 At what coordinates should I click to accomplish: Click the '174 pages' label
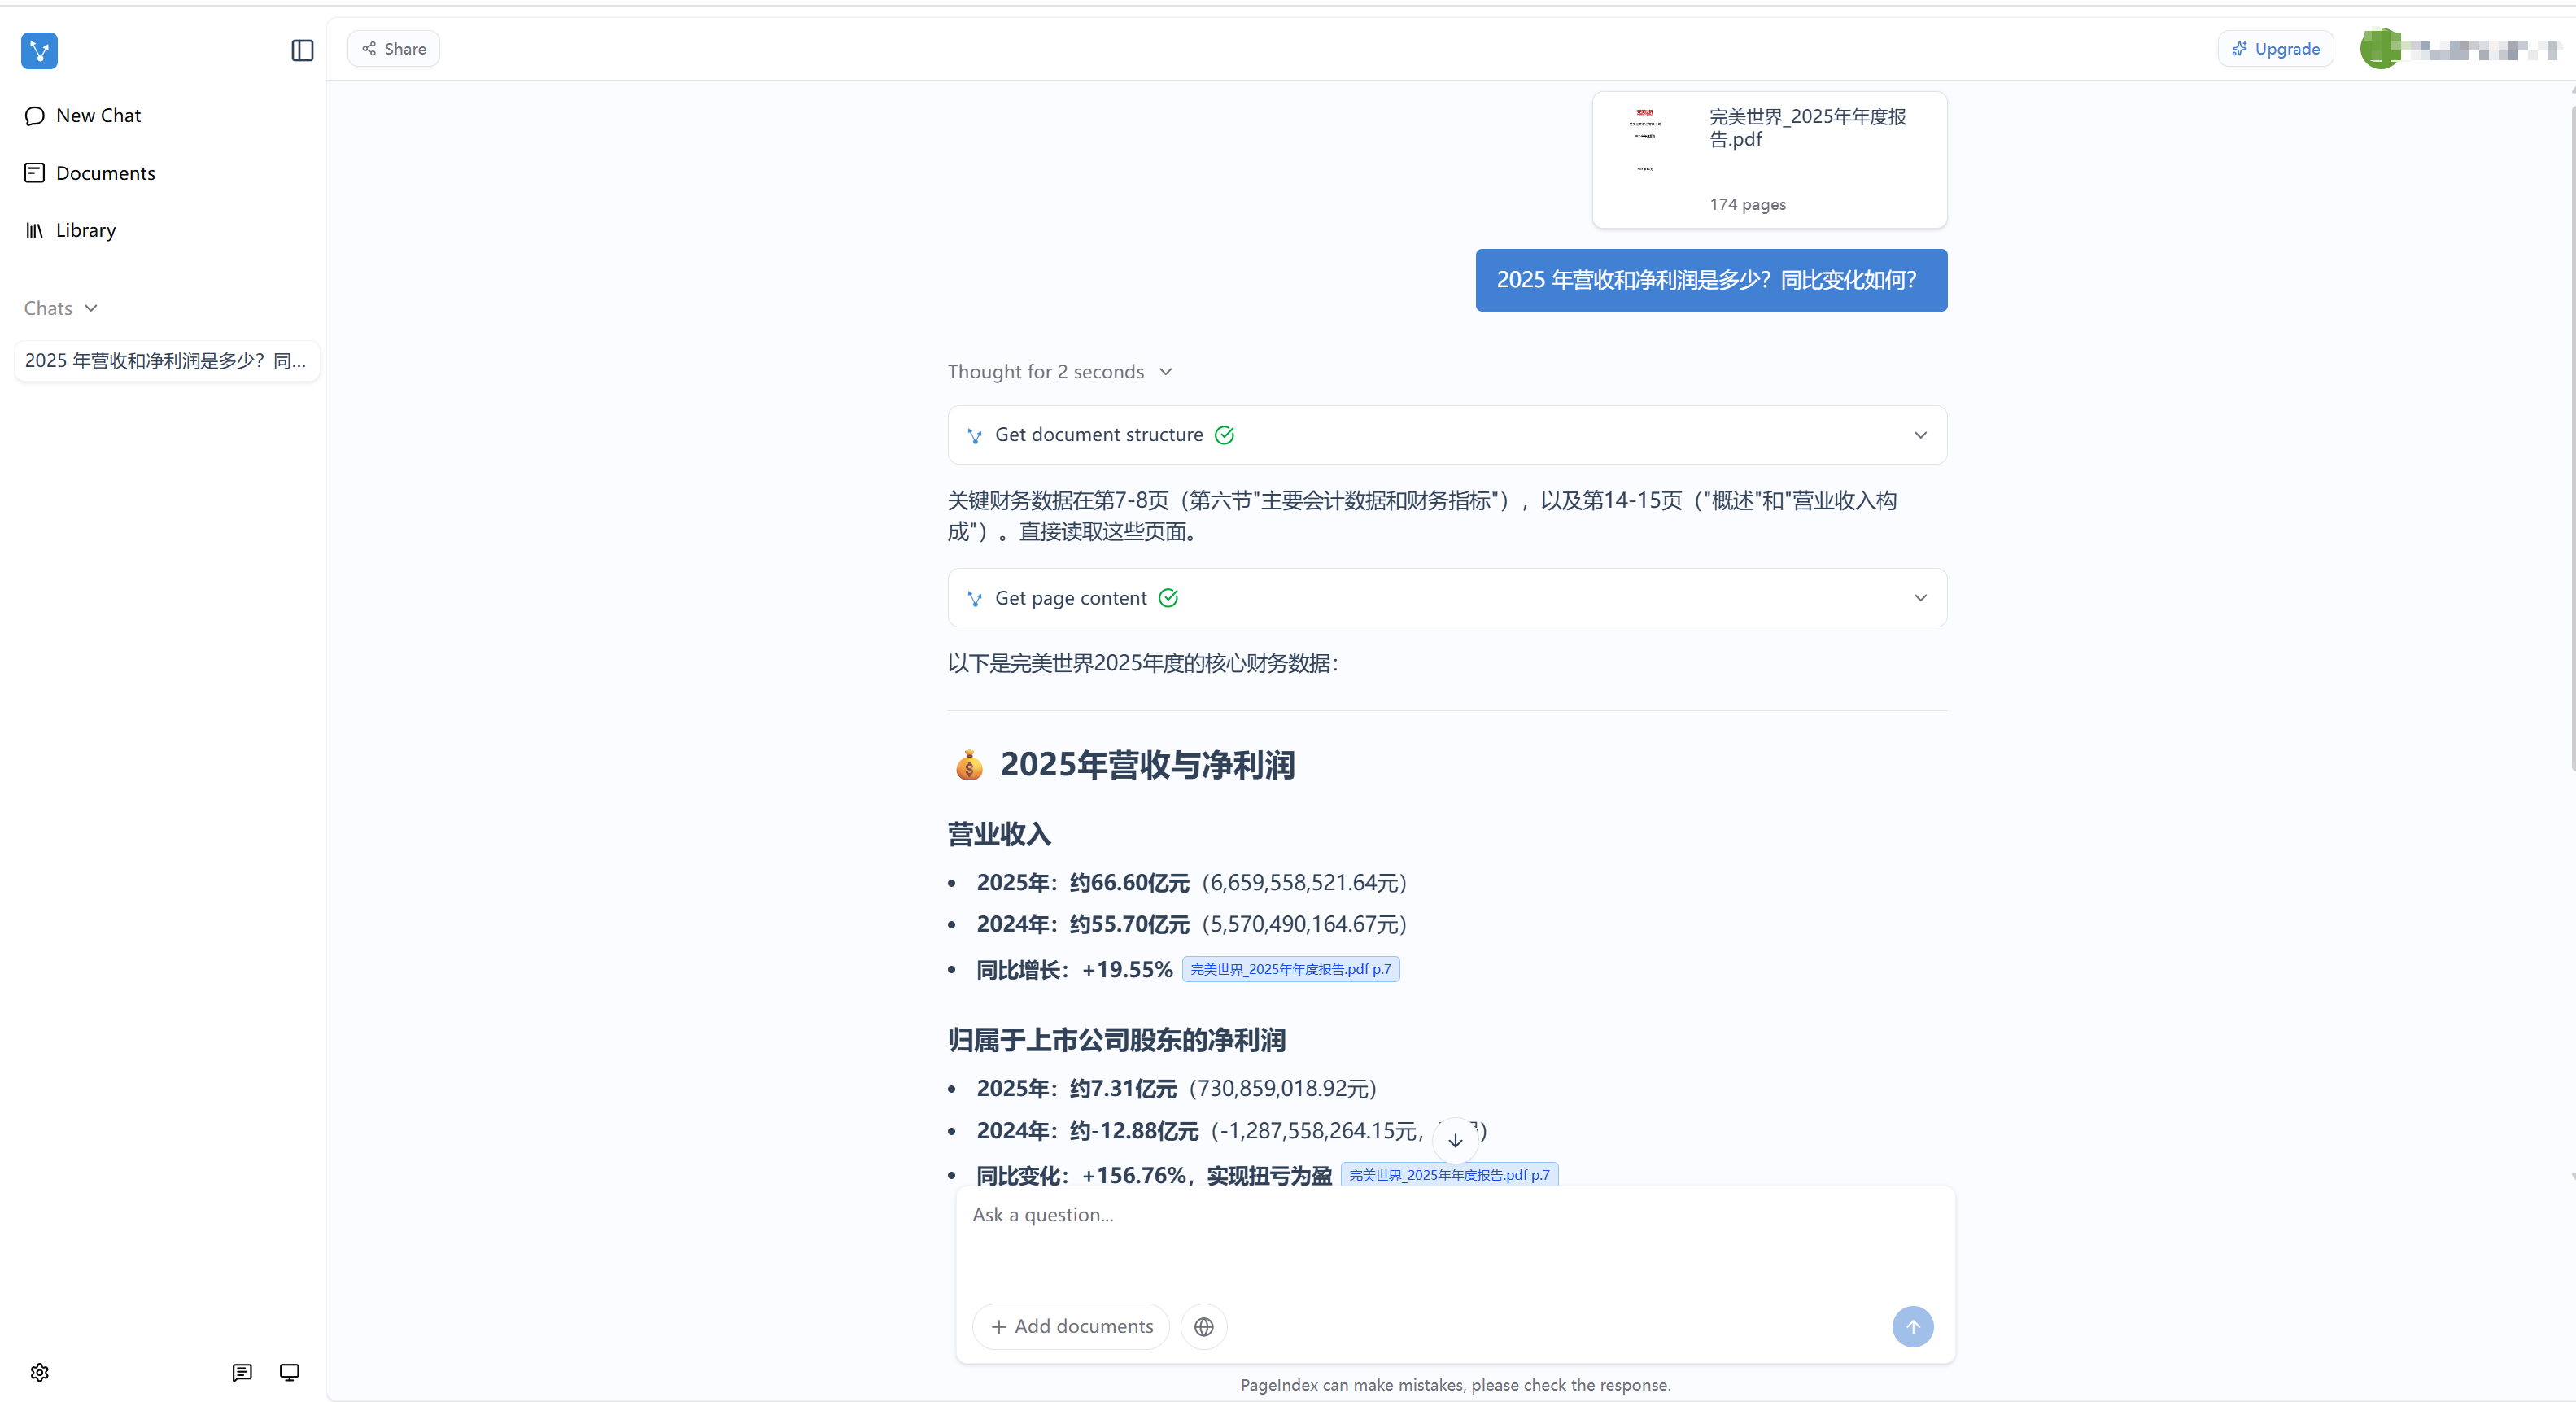click(x=1747, y=204)
